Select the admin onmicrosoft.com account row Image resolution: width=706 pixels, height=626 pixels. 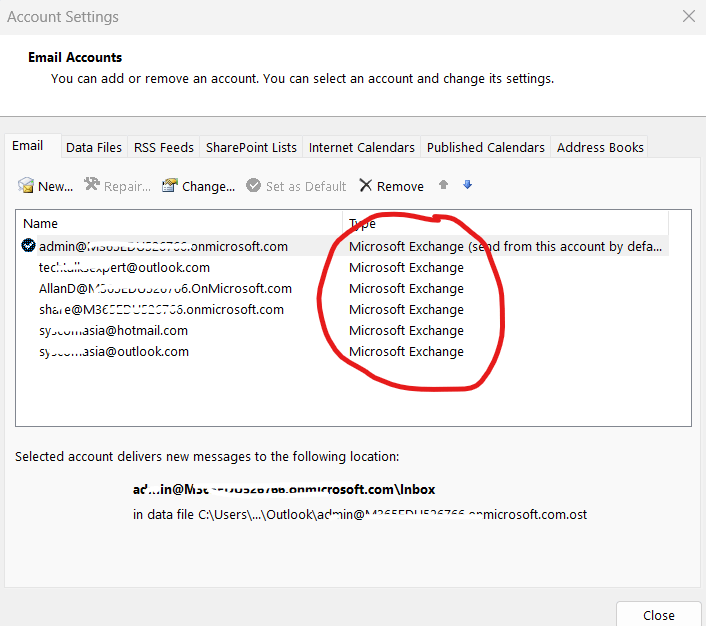pos(343,246)
